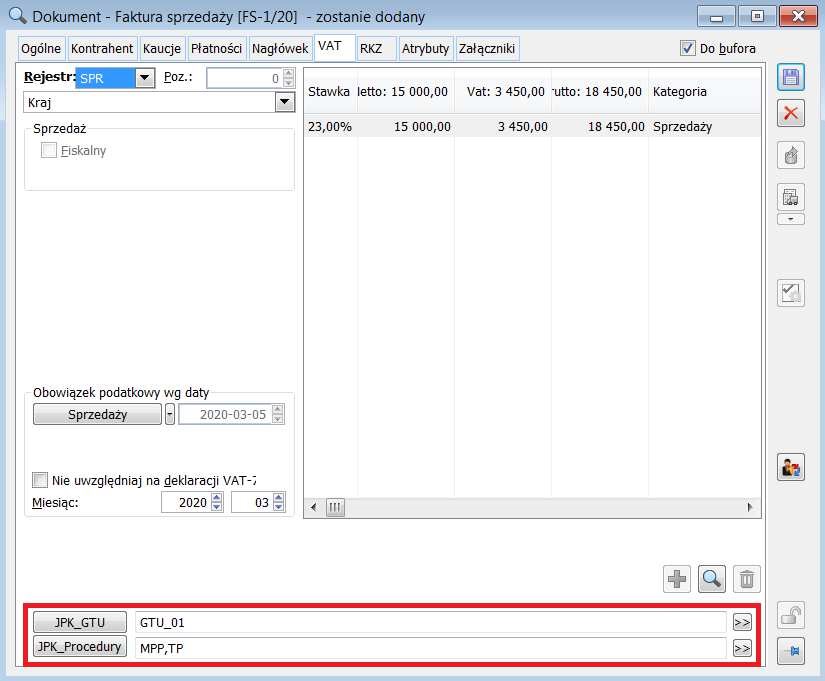Click the 3 450,00 VAT cell in the row

click(502, 127)
